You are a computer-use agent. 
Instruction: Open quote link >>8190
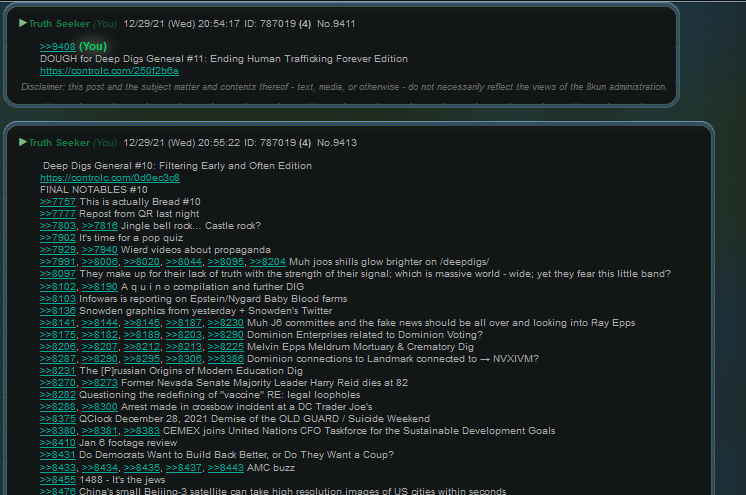[x=99, y=287]
